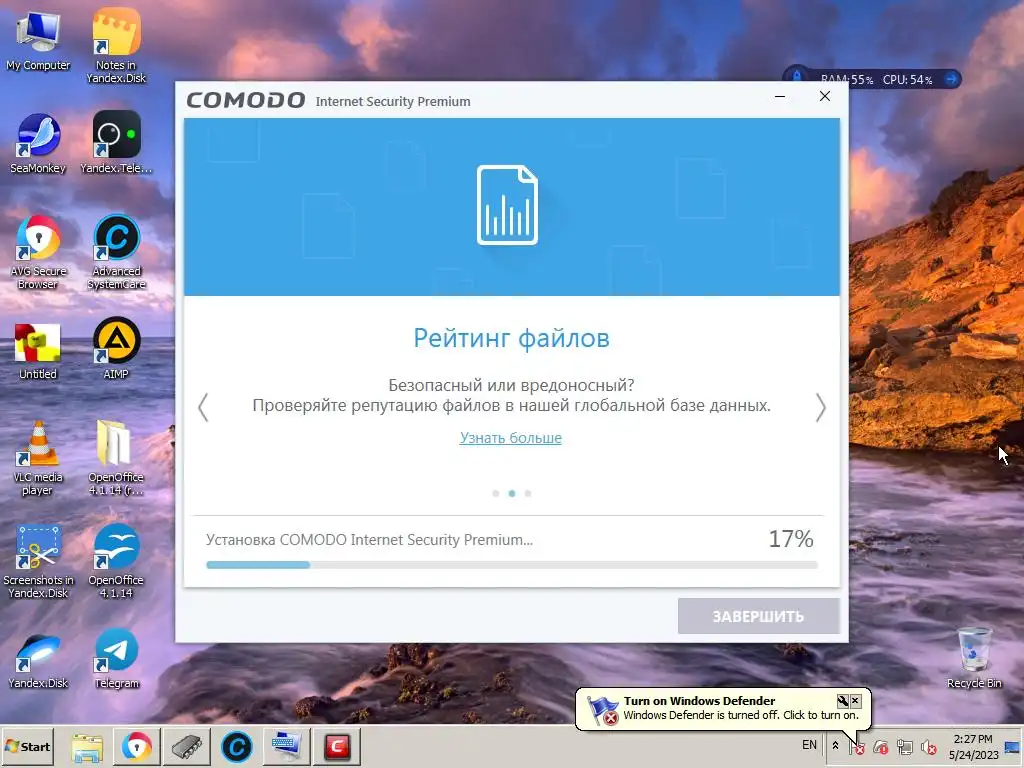
Task: Select the OpenOffice 4.1.14 (r…) folder icon
Action: tap(116, 458)
